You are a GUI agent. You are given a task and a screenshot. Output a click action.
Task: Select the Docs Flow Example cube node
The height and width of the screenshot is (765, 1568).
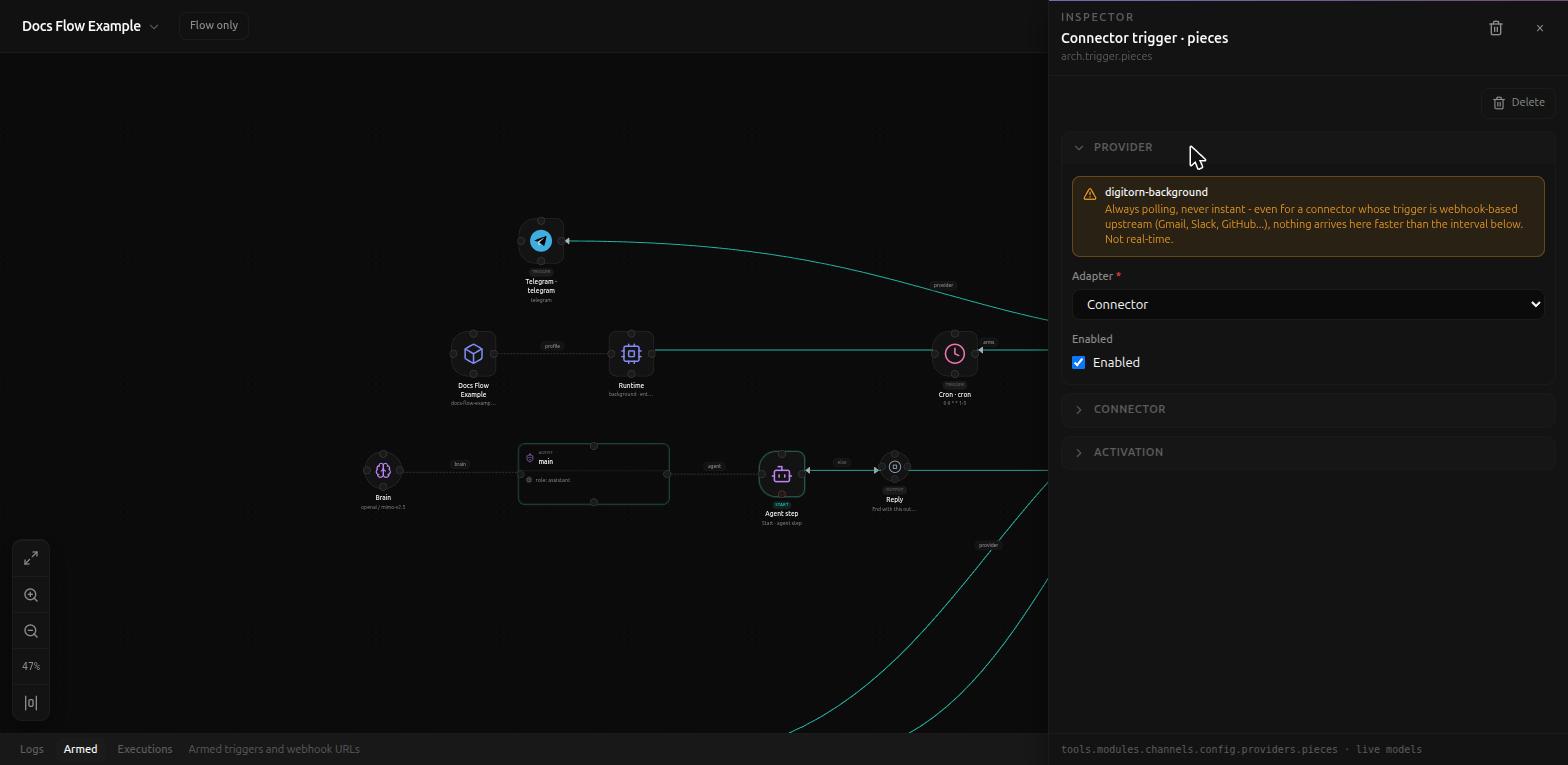pos(473,353)
